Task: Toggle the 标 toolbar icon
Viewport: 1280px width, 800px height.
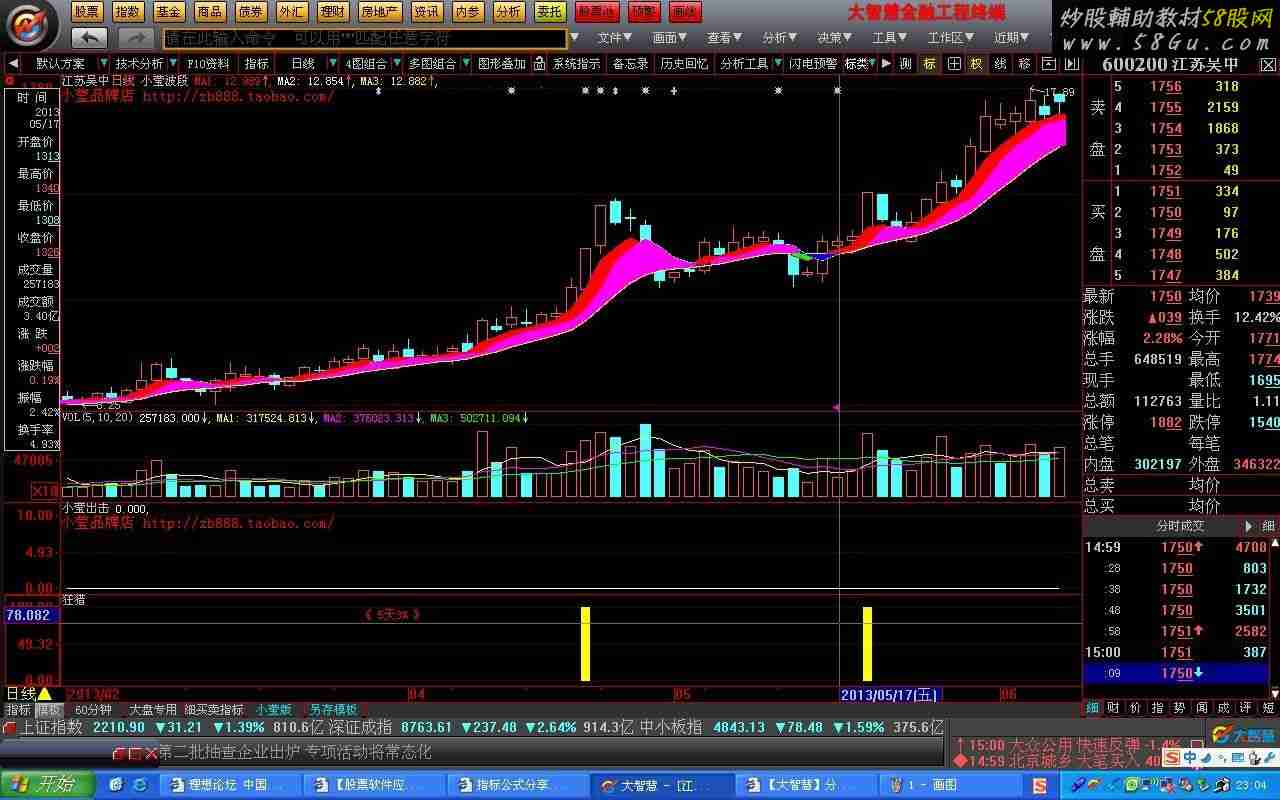Action: [930, 63]
